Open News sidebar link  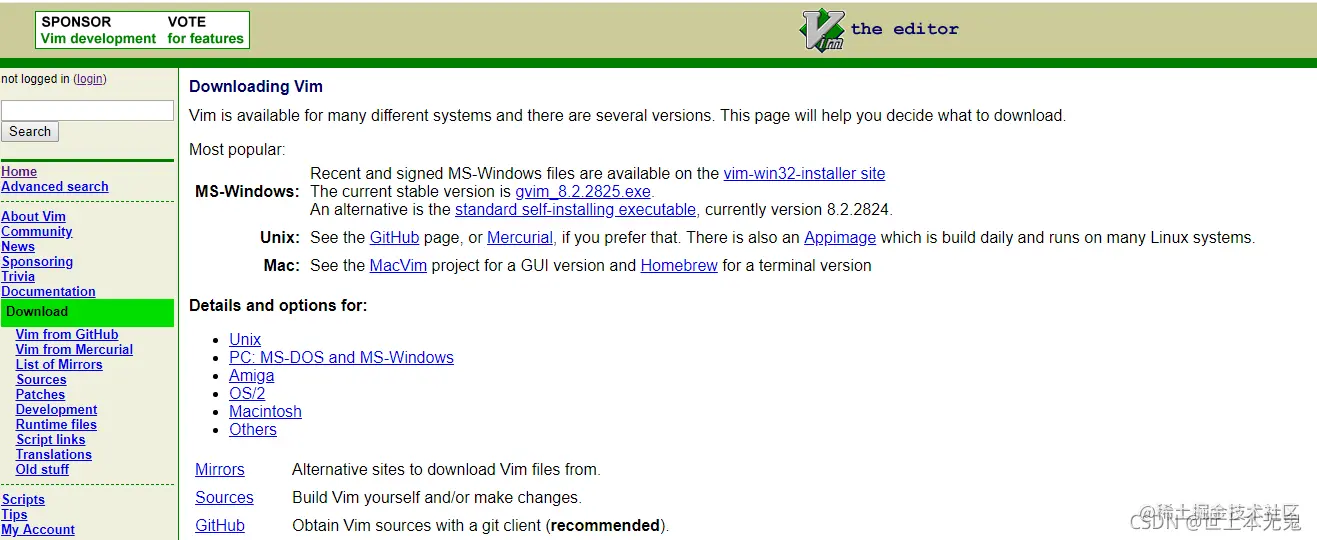pyautogui.click(x=18, y=247)
